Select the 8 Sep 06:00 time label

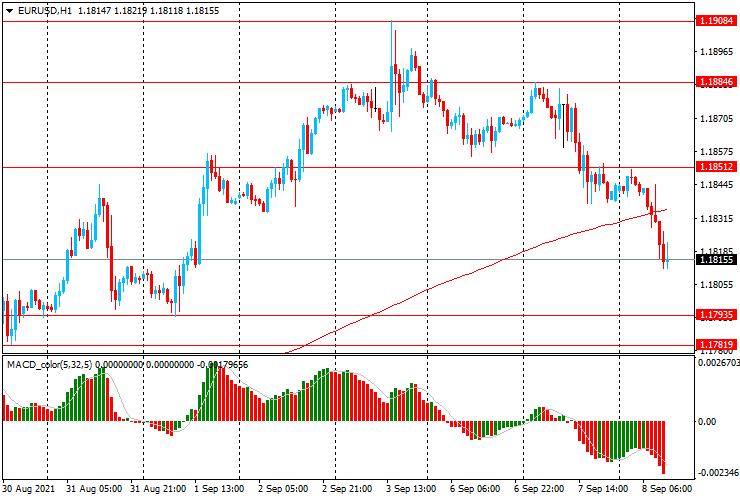point(667,489)
